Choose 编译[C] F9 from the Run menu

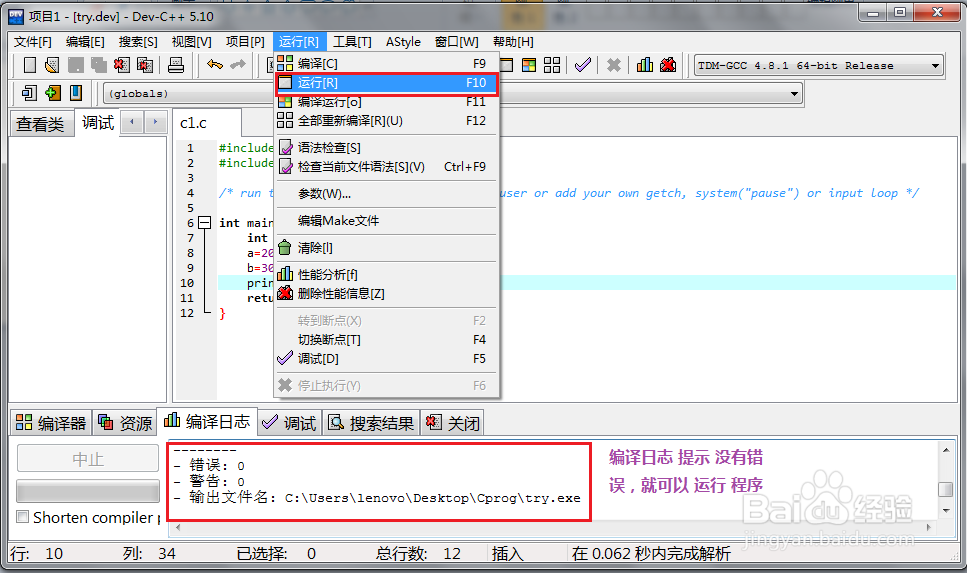coord(387,64)
